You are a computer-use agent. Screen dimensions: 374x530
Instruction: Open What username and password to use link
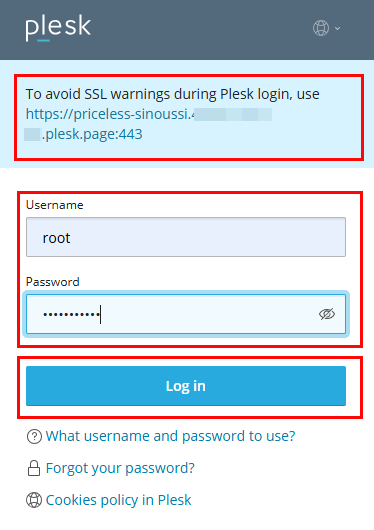(170, 436)
